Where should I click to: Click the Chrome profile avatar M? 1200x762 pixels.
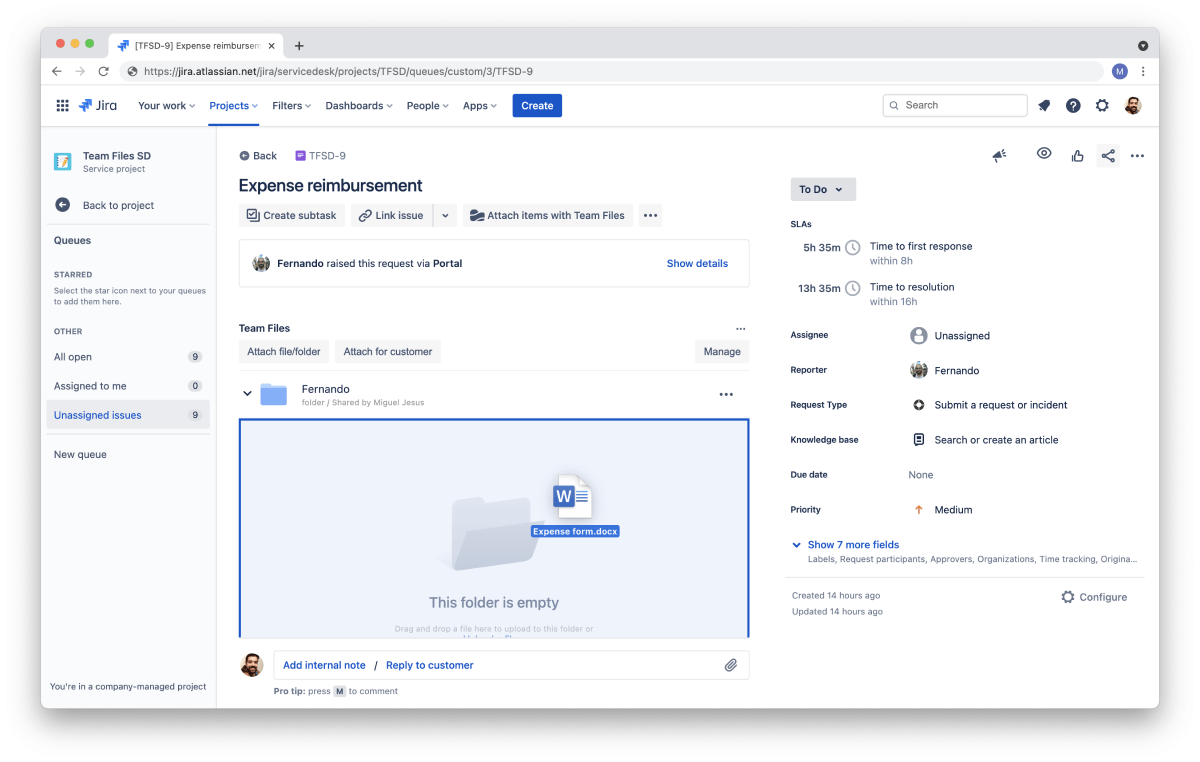(x=1120, y=72)
